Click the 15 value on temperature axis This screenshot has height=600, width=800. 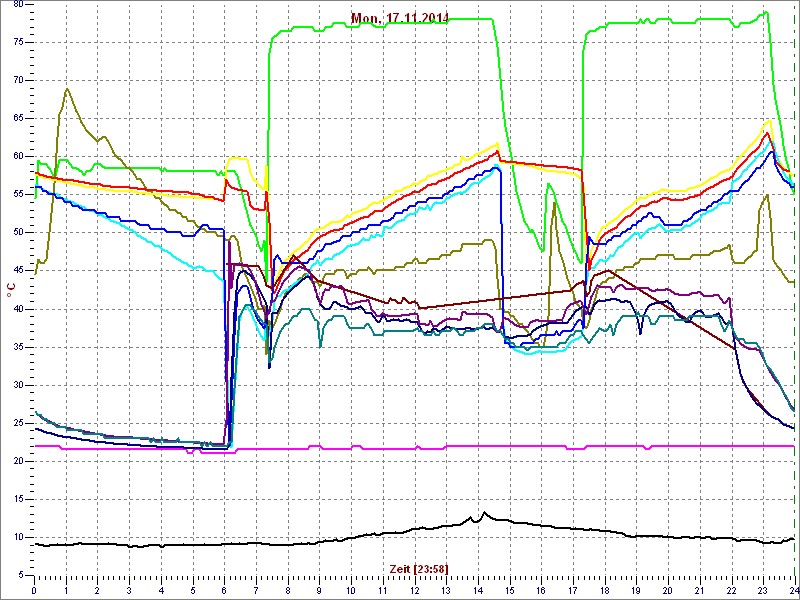tap(17, 499)
